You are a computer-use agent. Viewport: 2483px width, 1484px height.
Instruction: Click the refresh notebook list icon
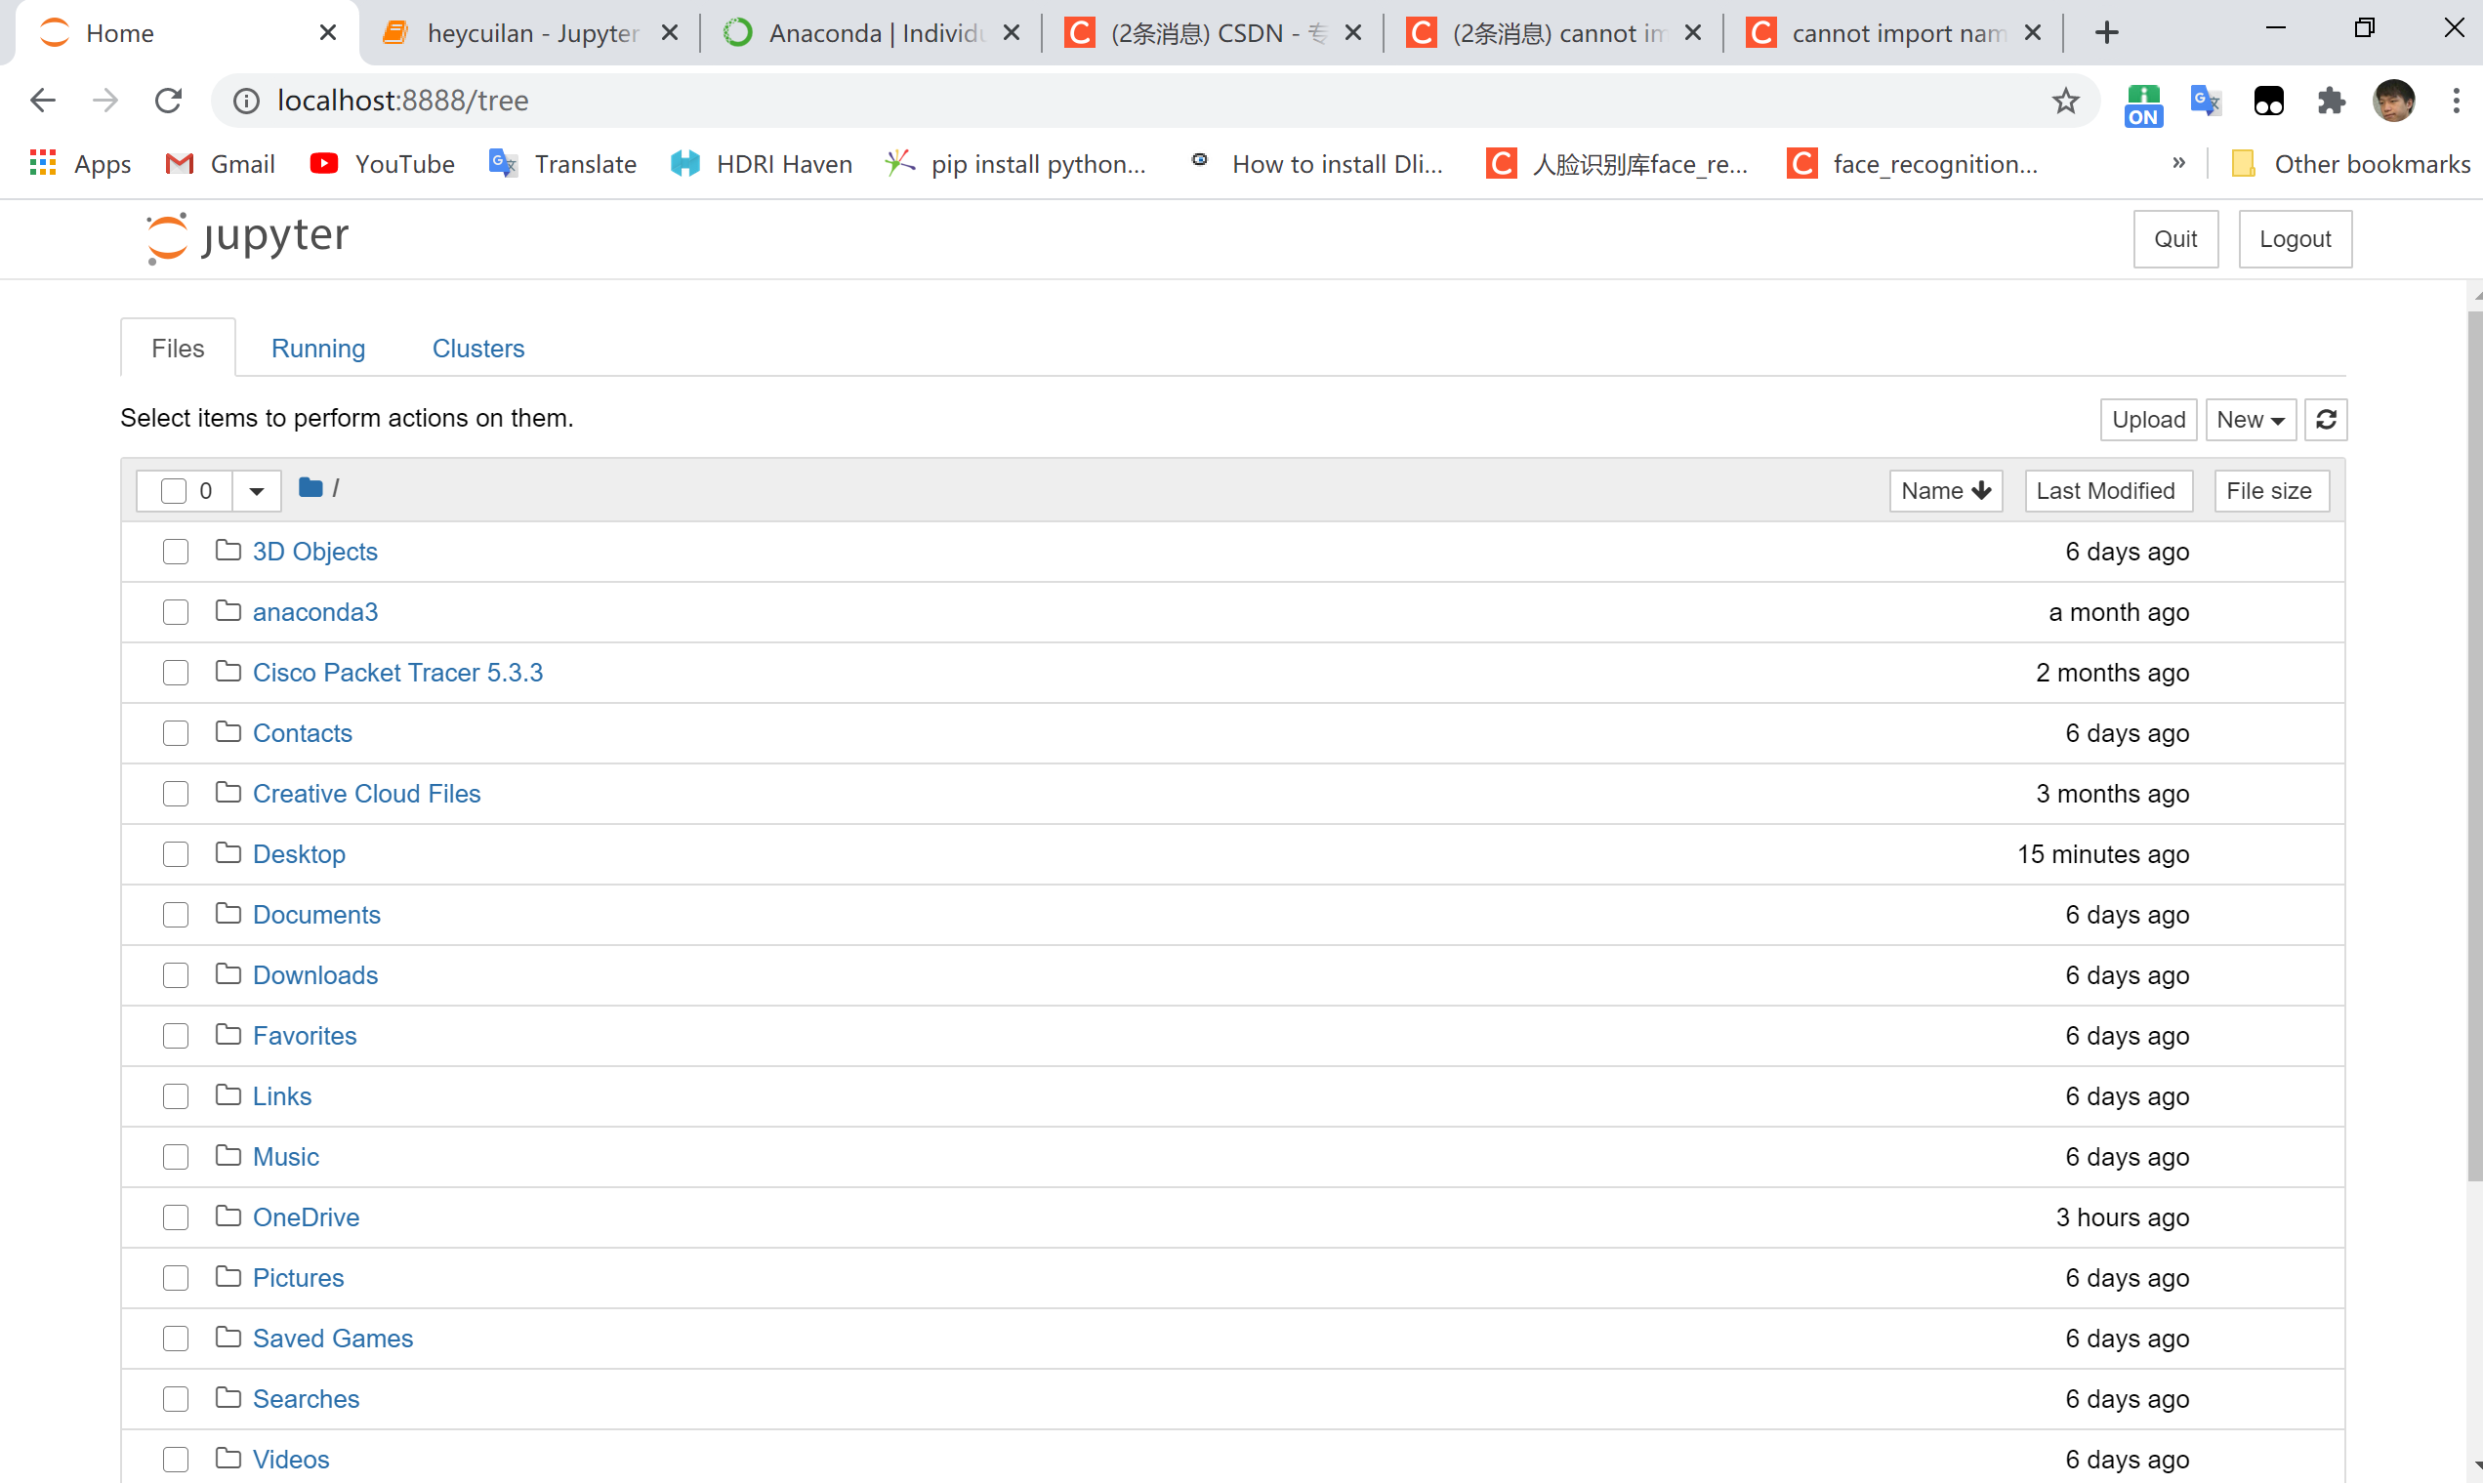[2325, 420]
